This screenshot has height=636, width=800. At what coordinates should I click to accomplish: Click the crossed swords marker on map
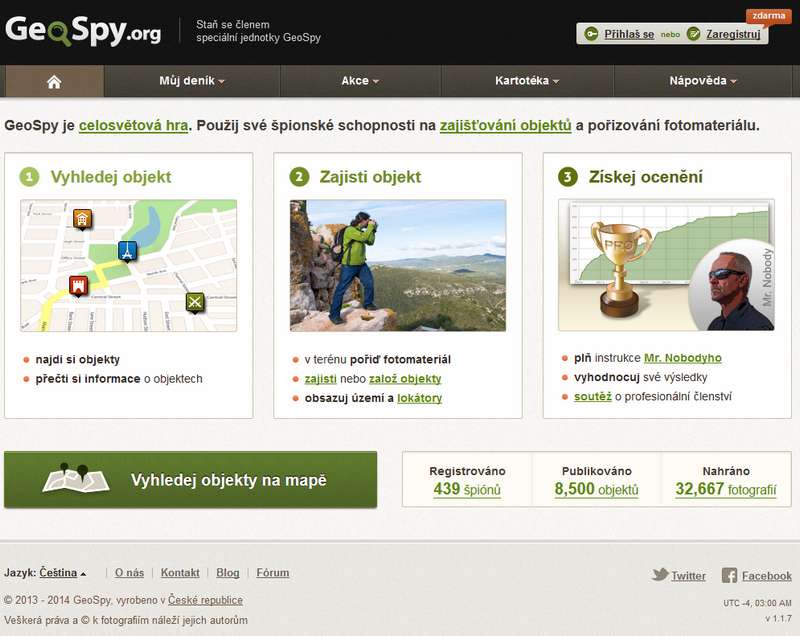pyautogui.click(x=195, y=303)
